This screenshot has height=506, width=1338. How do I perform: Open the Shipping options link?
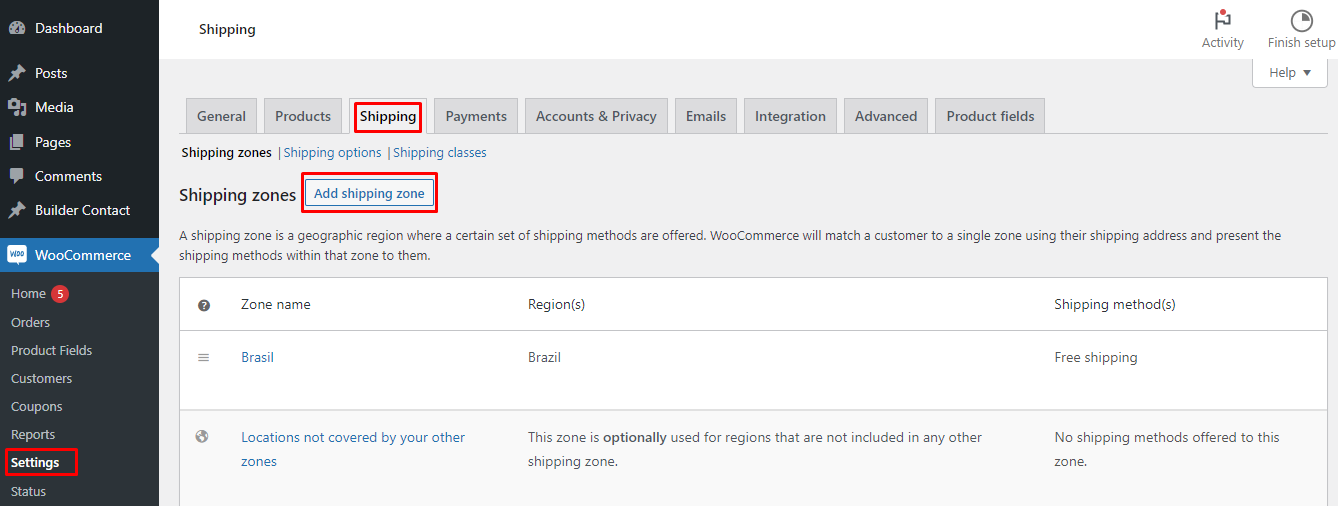point(333,153)
